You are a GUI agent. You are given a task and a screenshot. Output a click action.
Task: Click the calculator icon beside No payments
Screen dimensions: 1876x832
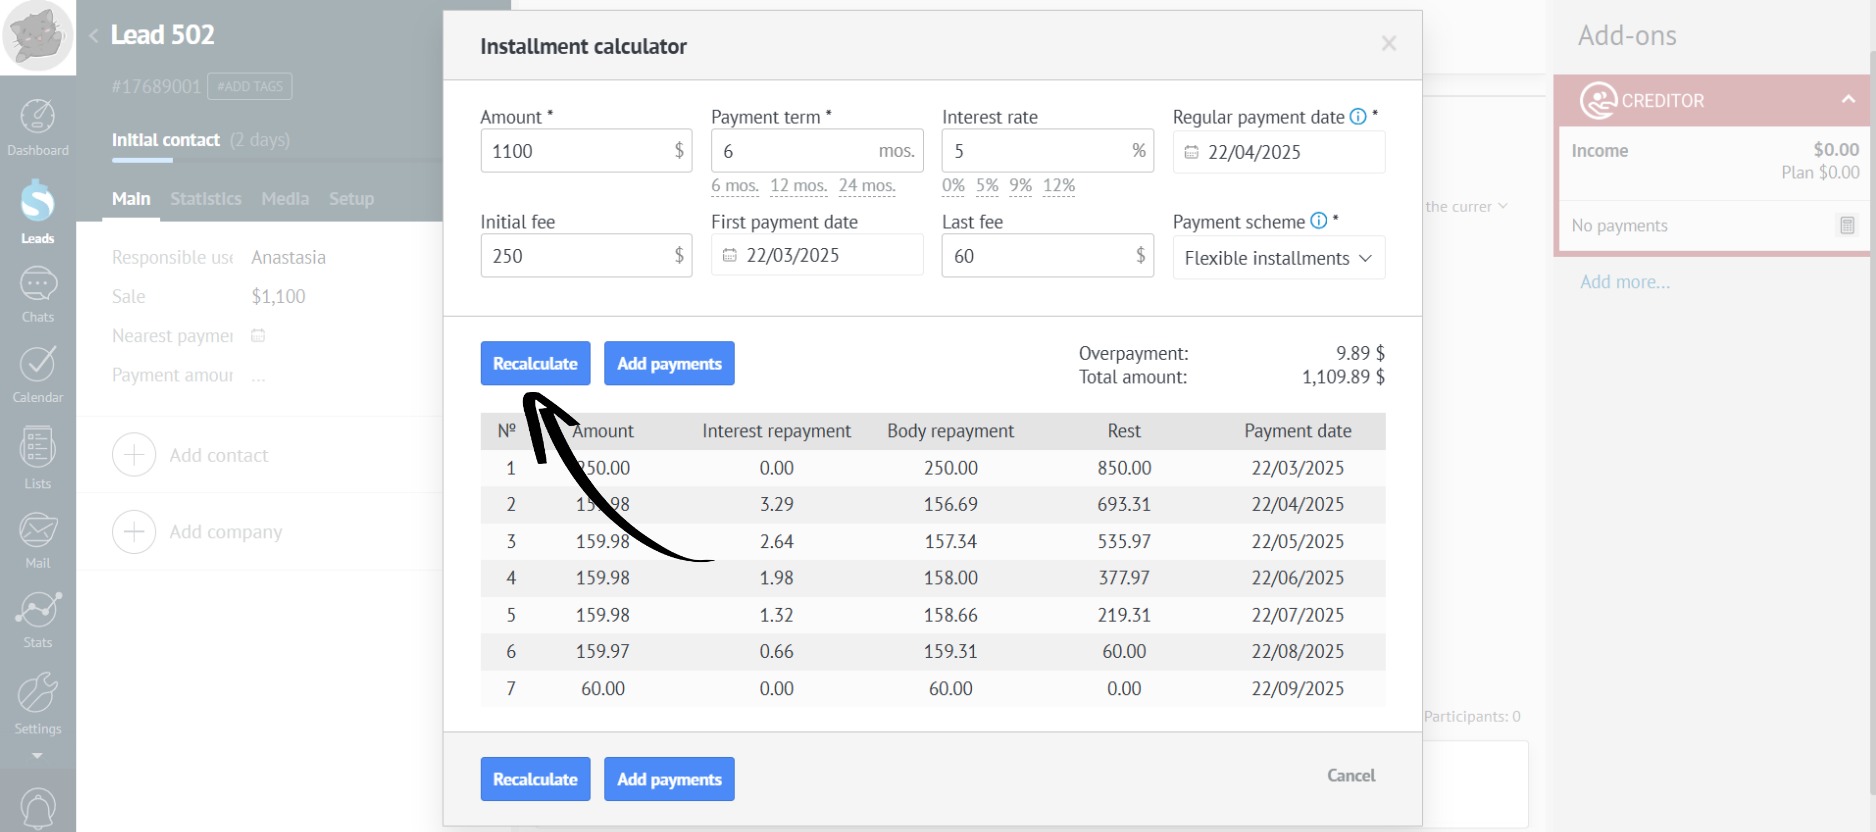point(1847,226)
